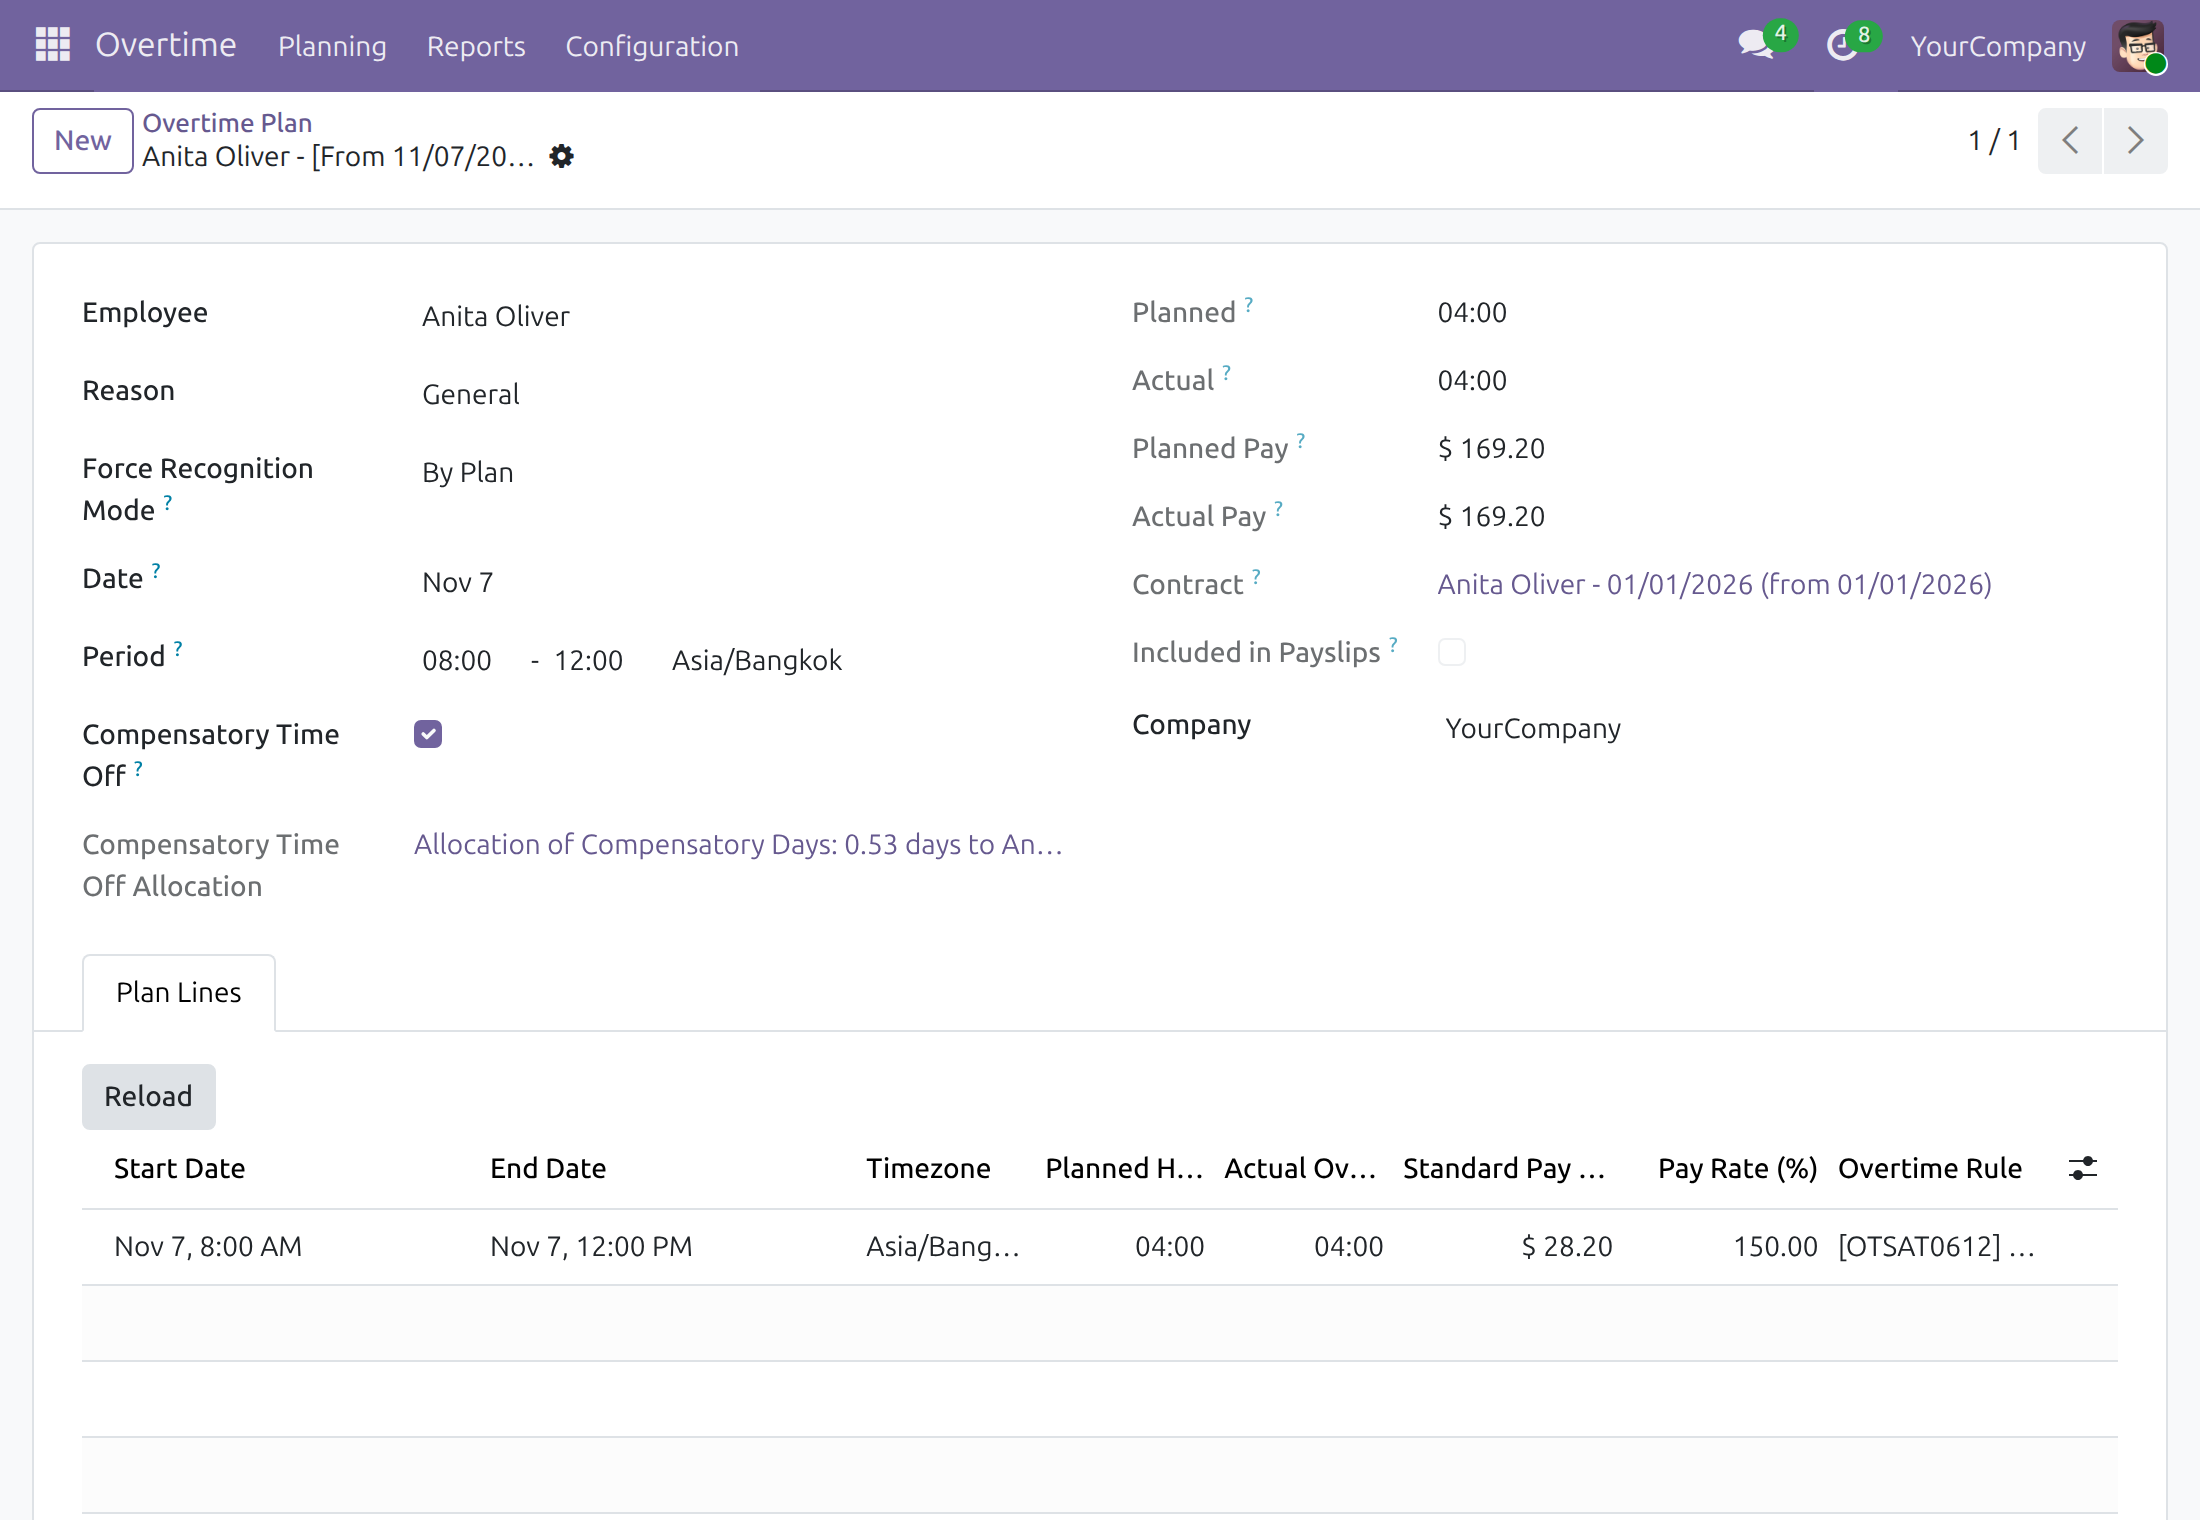Click the user avatar picture
Viewport: 2200px width, 1520px height.
pyautogui.click(x=2138, y=46)
